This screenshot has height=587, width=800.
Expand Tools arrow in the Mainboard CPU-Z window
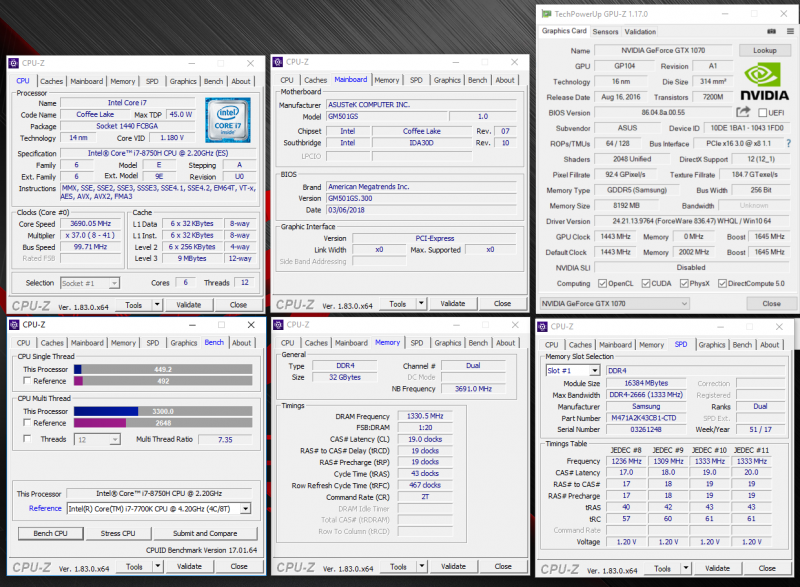click(421, 303)
